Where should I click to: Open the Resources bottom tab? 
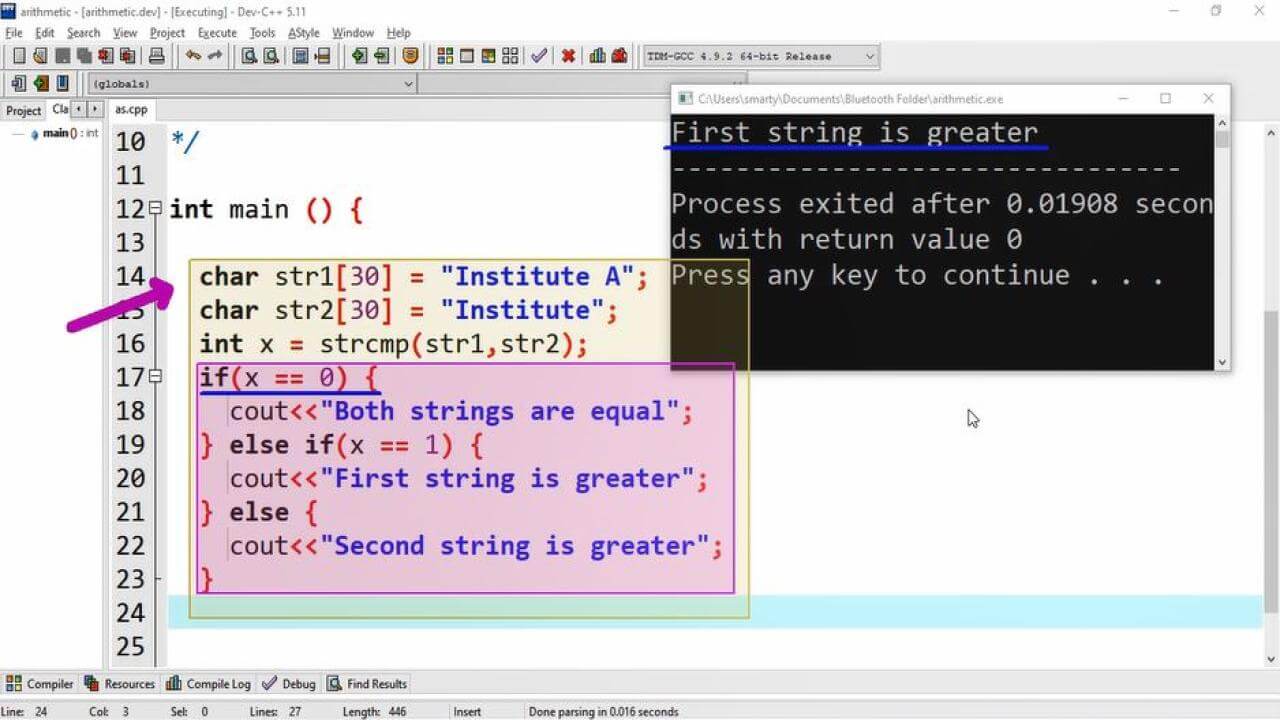pyautogui.click(x=119, y=684)
